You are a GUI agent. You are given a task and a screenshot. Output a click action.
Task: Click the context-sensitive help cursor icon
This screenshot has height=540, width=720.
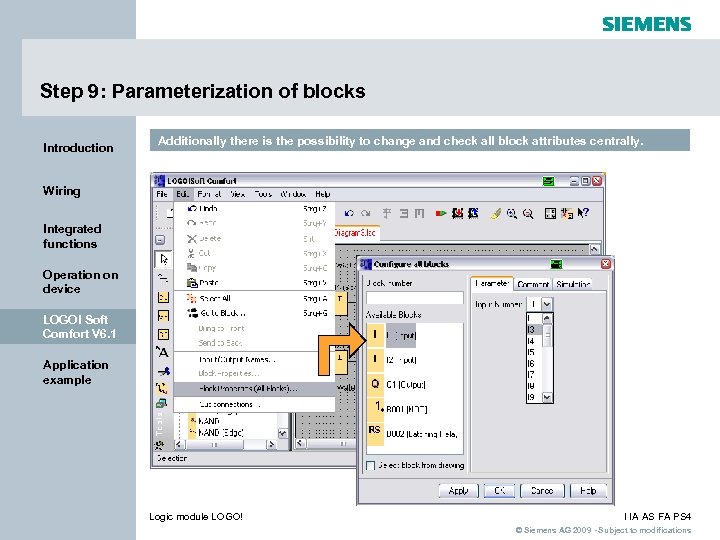(x=583, y=213)
